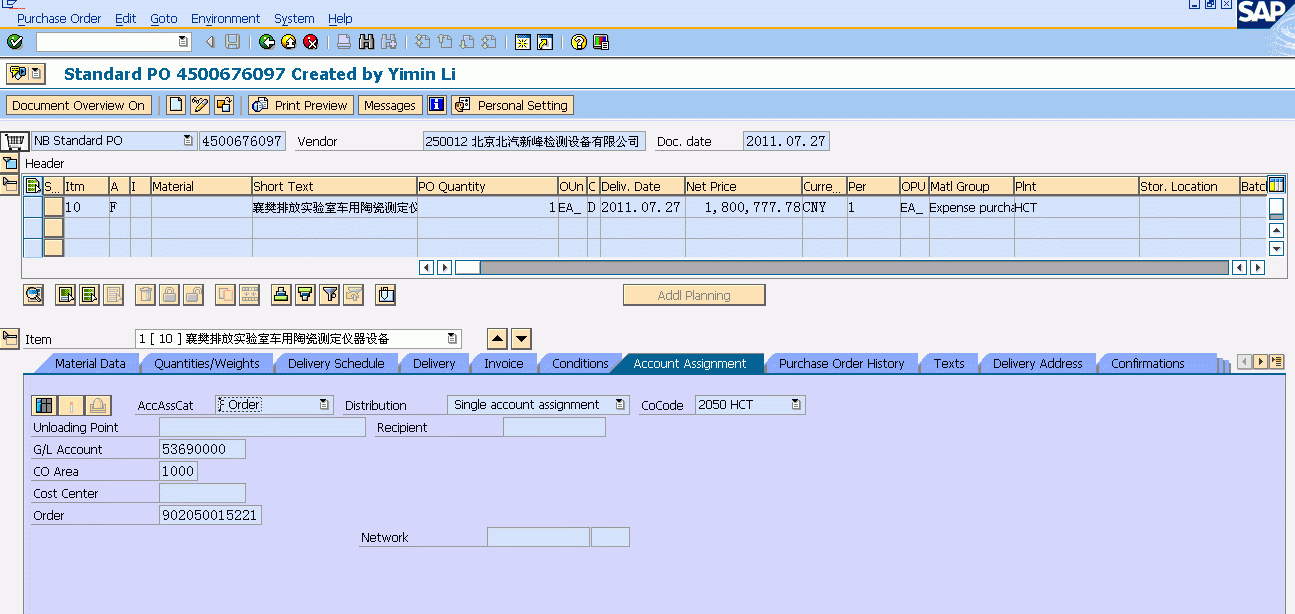The height and width of the screenshot is (614, 1295).
Task: Switch to the Purchase Order History tab
Action: (841, 363)
